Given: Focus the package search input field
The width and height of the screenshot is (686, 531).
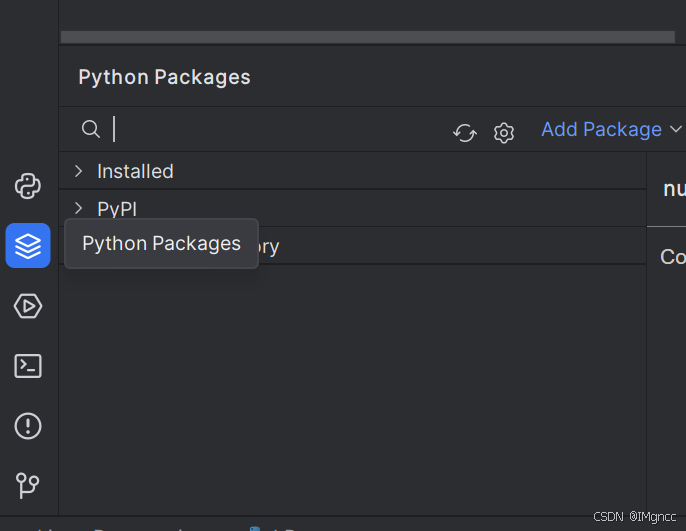Looking at the screenshot, I should pos(280,129).
